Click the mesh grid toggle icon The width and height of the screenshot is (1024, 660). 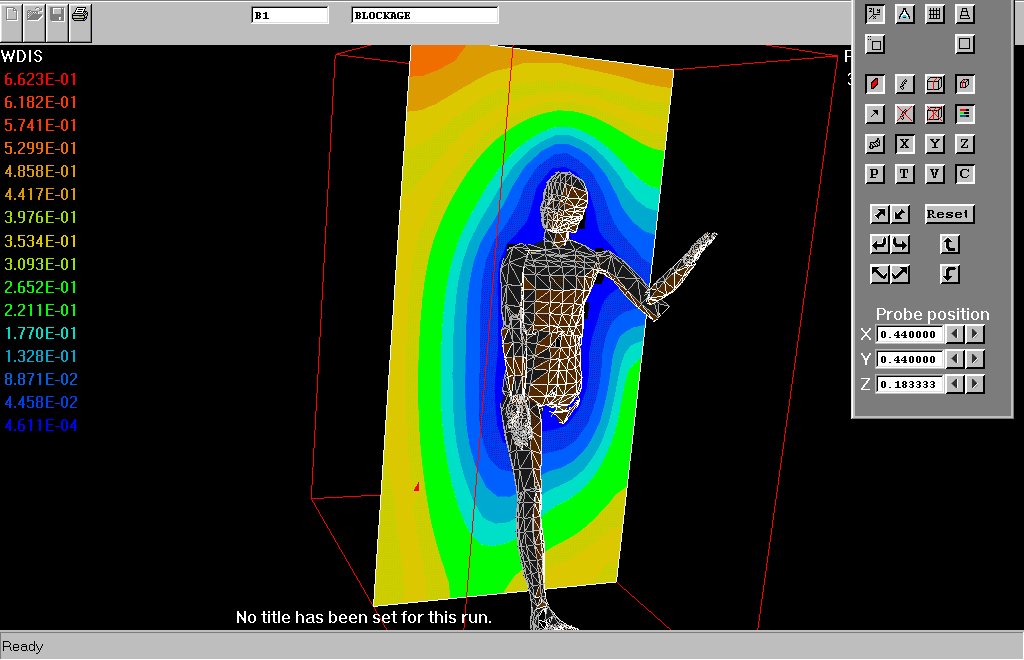[x=934, y=14]
